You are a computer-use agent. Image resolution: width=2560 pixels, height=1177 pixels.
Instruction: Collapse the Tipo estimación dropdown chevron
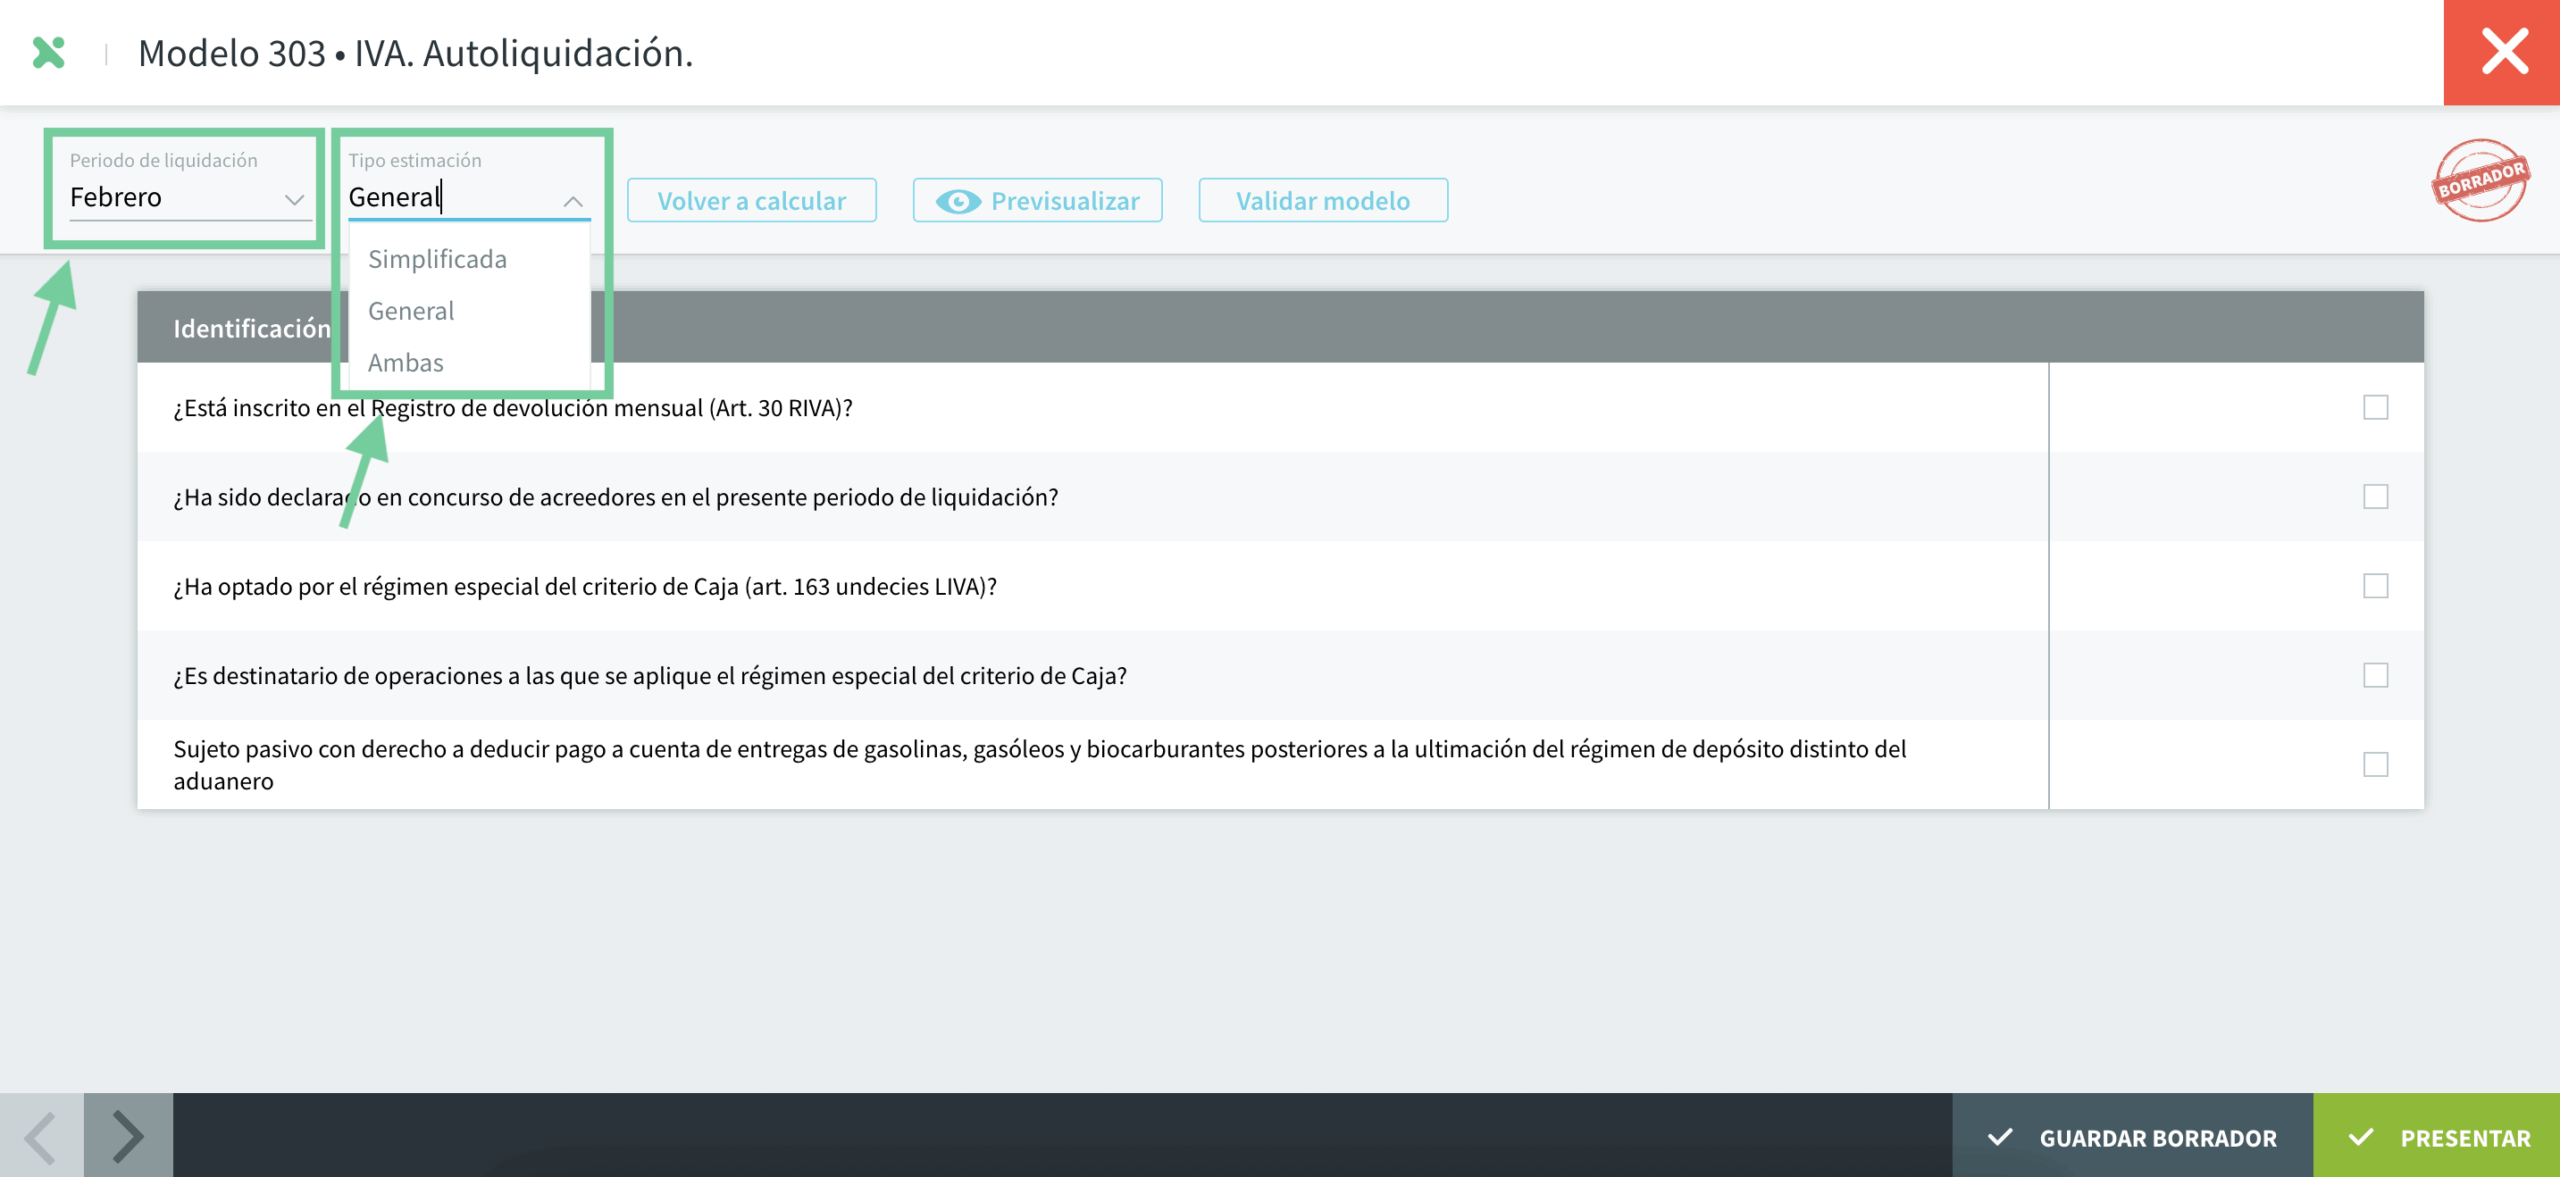click(x=573, y=201)
